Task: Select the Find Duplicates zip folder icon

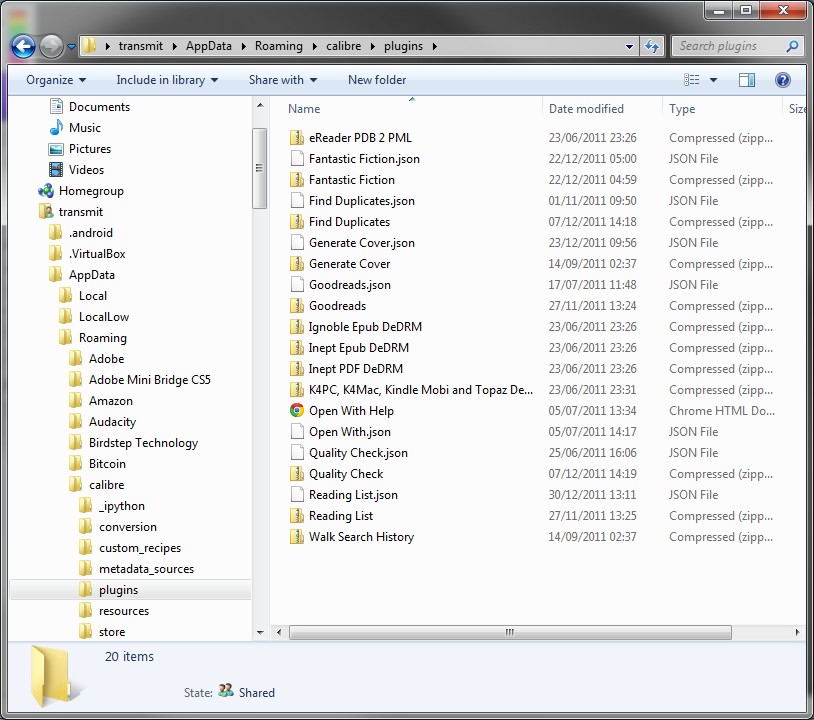Action: click(296, 222)
